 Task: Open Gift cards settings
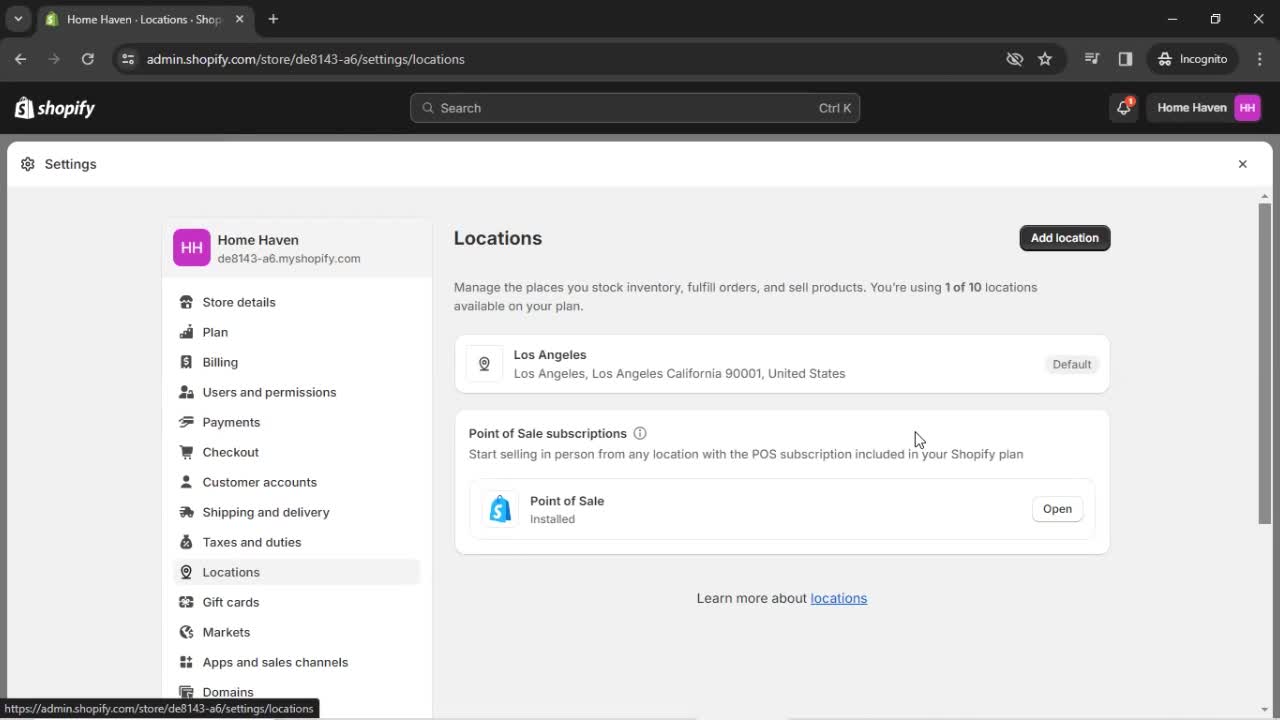pos(296,602)
